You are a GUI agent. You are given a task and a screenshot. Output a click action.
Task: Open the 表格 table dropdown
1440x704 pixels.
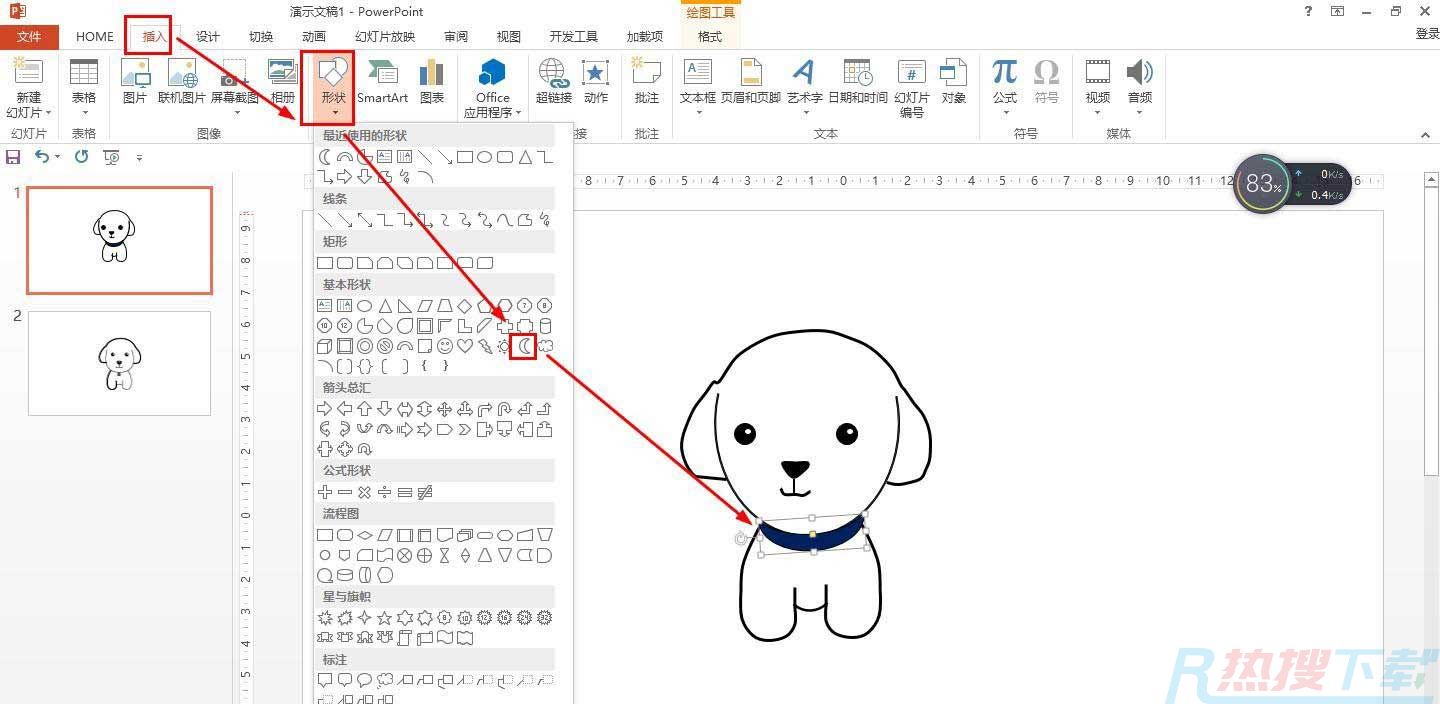tap(84, 112)
